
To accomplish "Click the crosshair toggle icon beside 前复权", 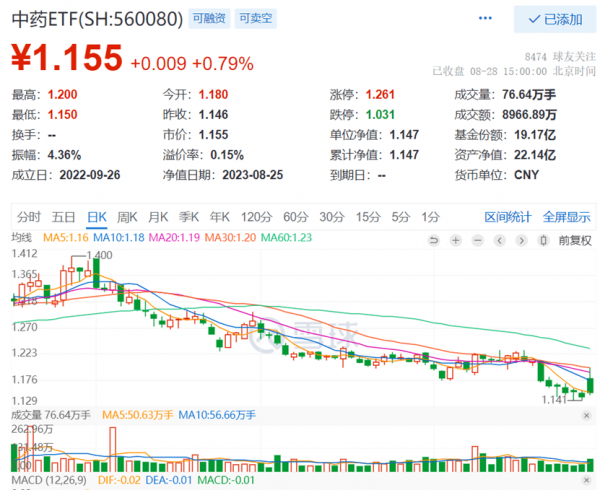I will click(x=543, y=241).
